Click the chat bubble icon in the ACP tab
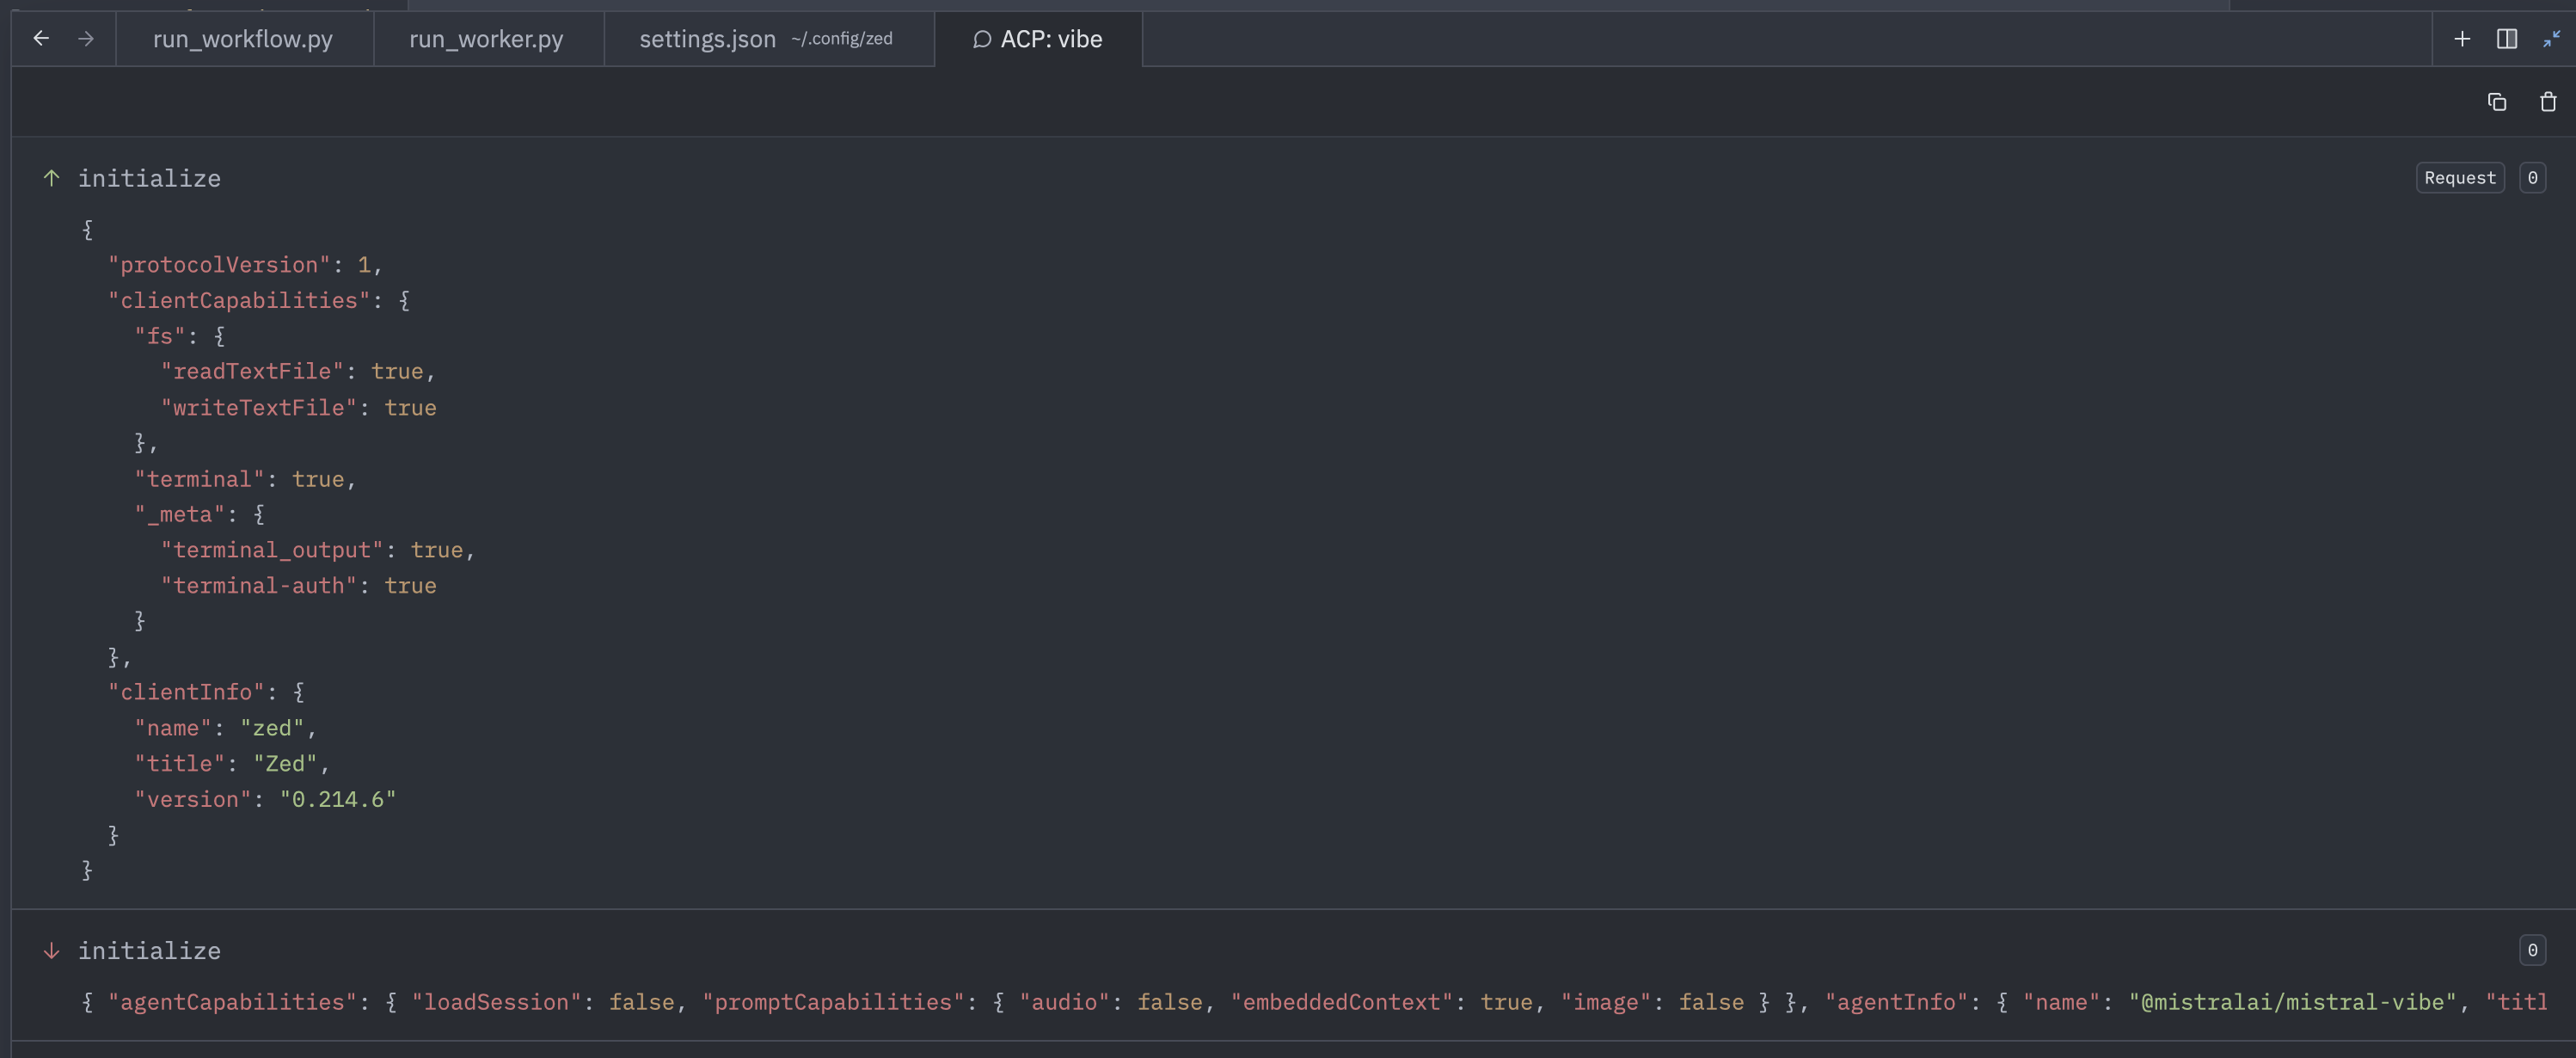Viewport: 2576px width, 1058px height. tap(982, 39)
